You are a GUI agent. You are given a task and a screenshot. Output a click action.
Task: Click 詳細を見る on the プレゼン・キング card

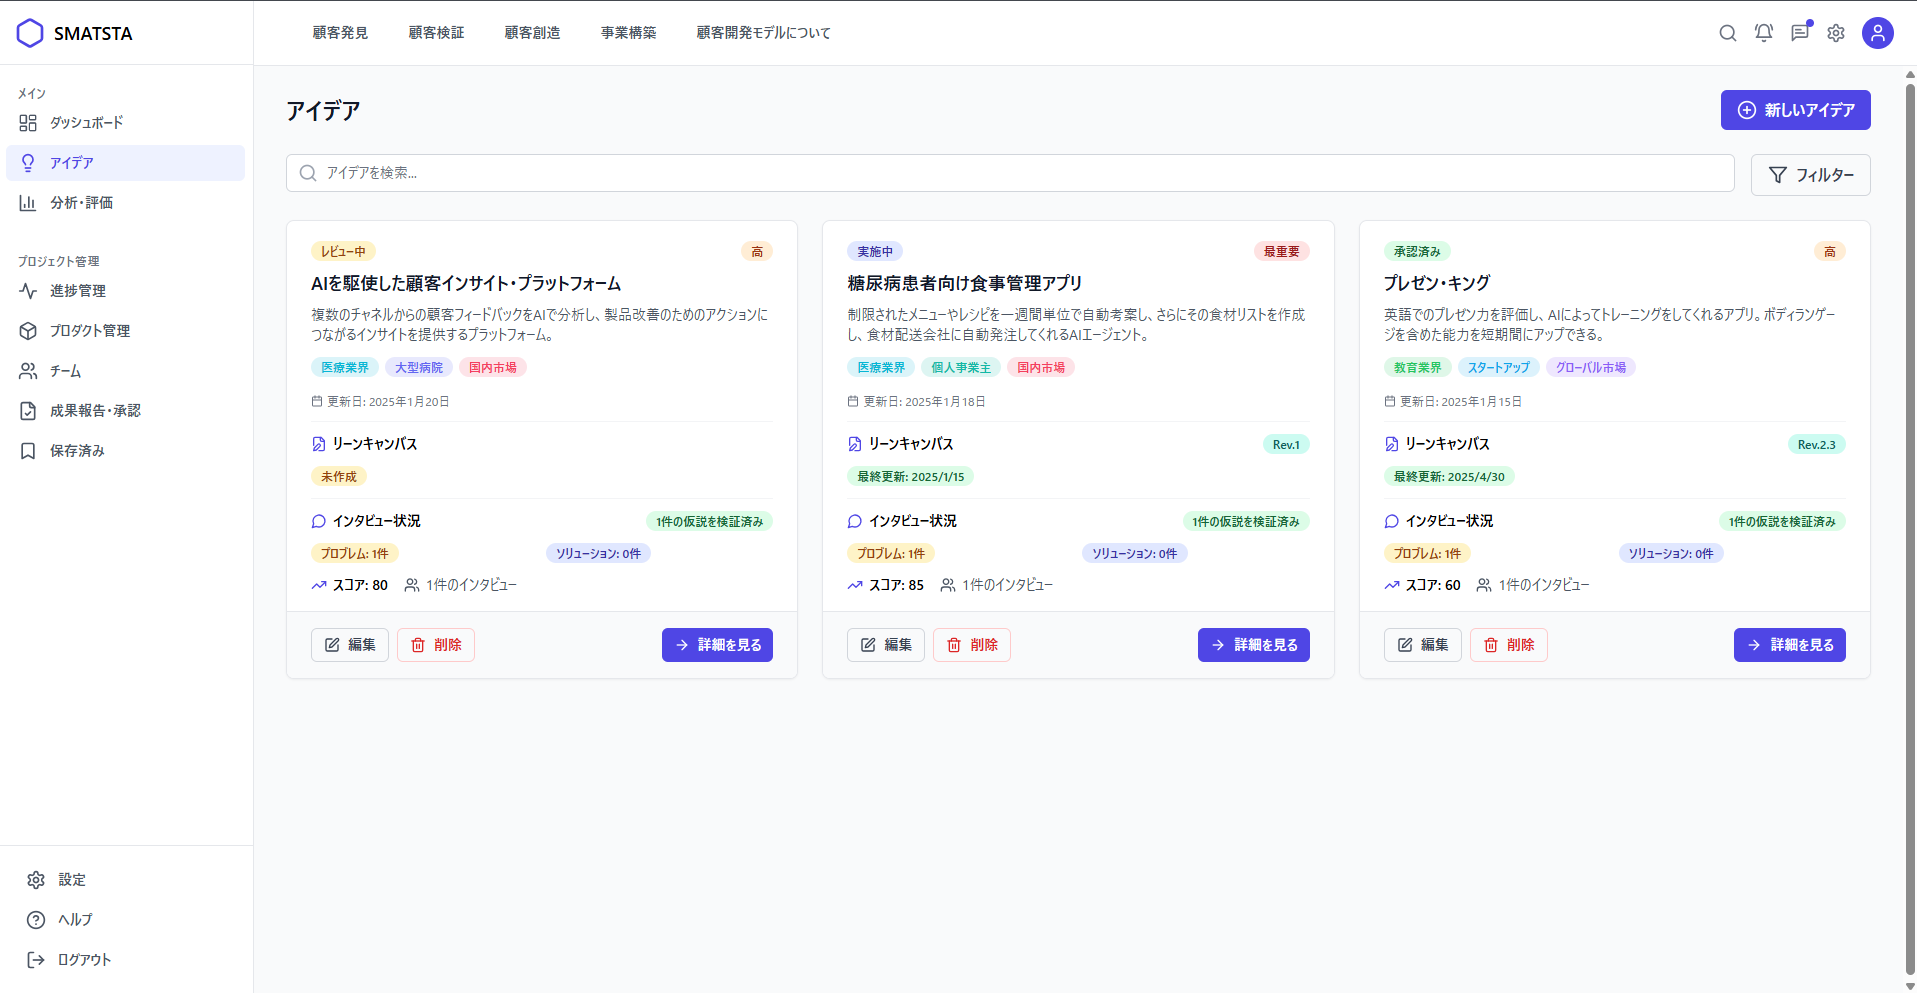[1789, 645]
